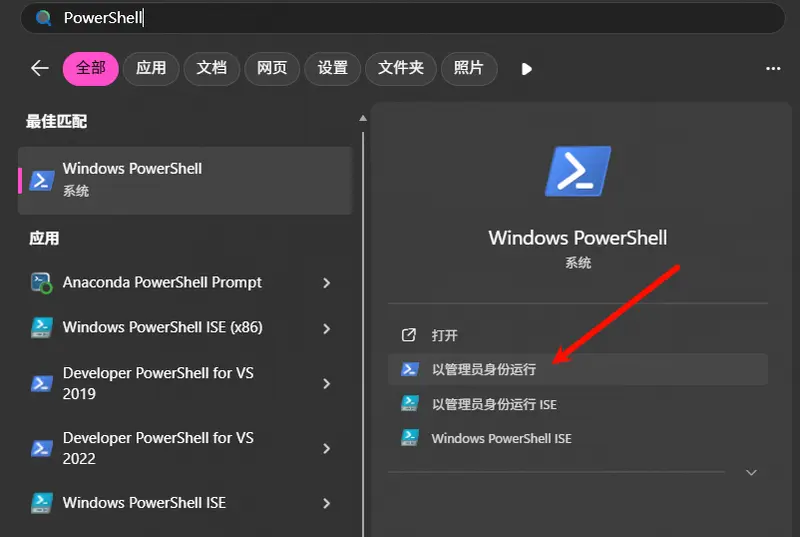
Task: Click scroll up arrow of results list
Action: [363, 118]
